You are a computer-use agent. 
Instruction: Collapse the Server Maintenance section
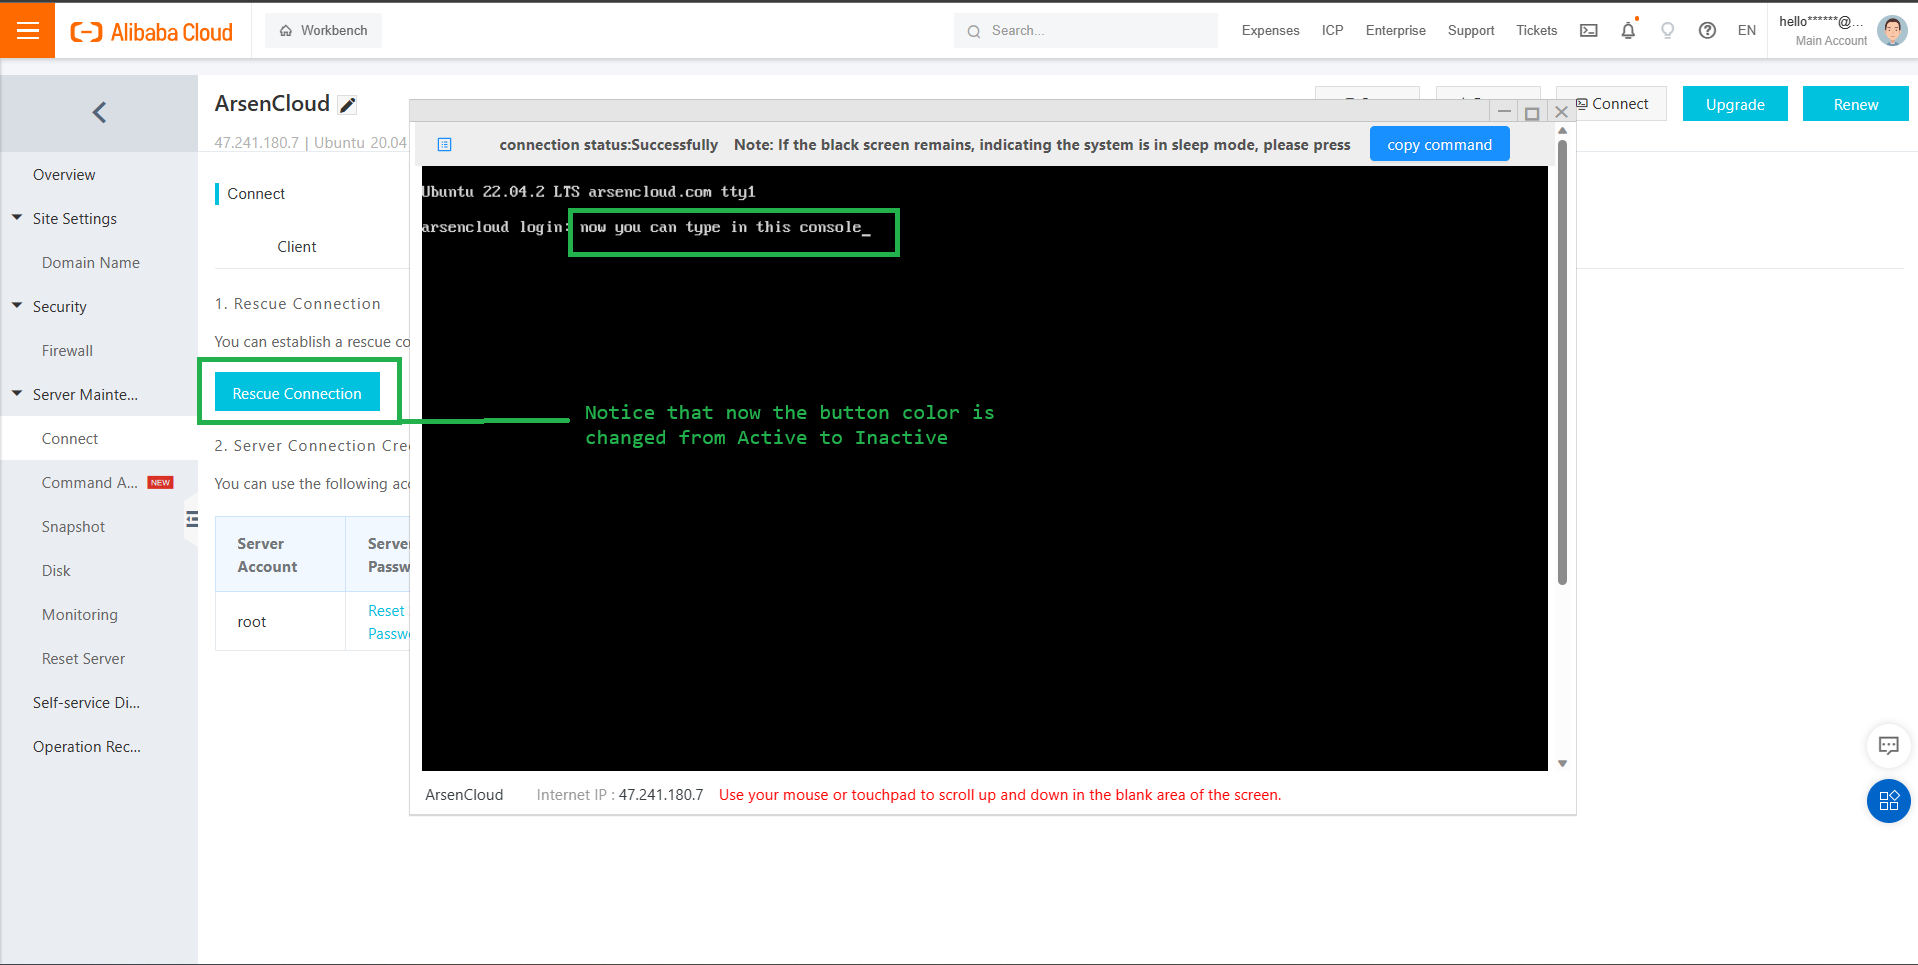tap(17, 394)
